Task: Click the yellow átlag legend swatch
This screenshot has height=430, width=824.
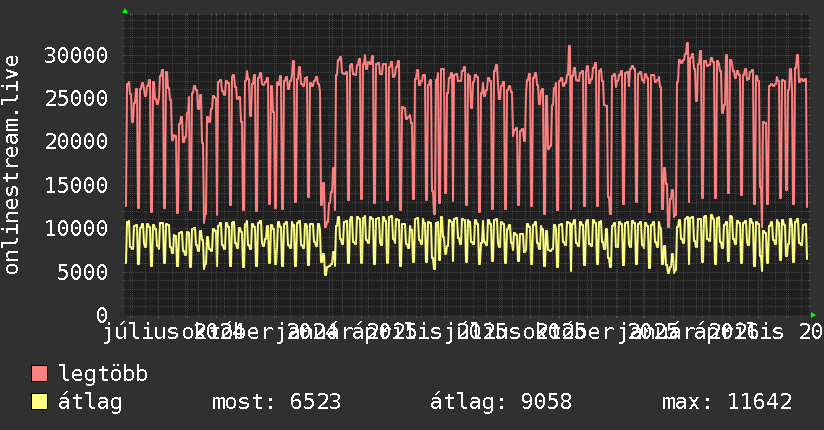Action: (39, 402)
